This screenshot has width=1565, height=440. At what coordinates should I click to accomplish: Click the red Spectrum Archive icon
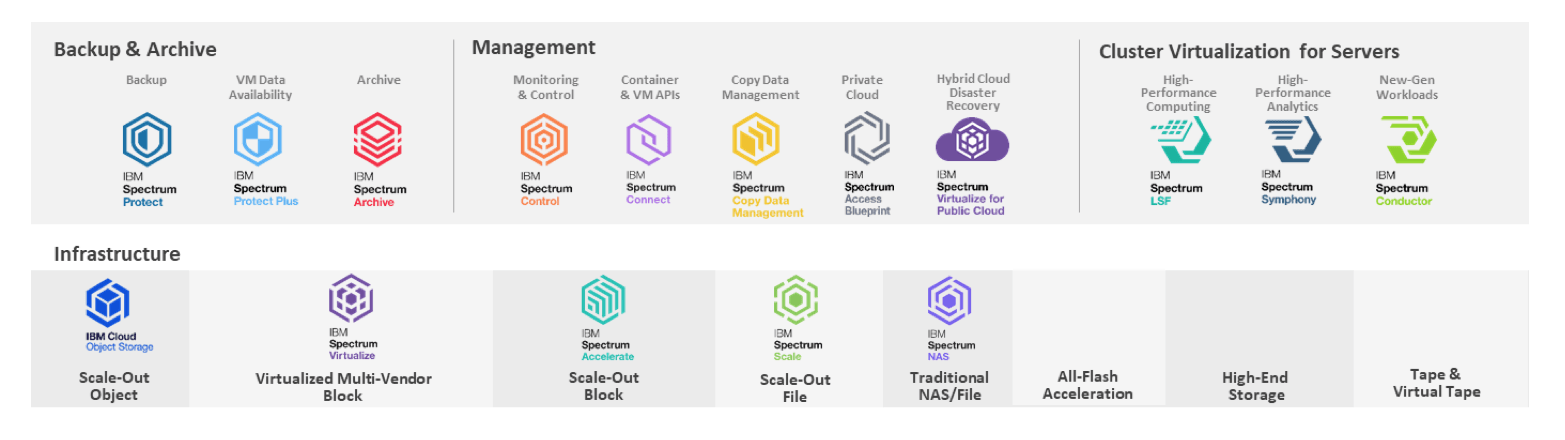pyautogui.click(x=378, y=139)
